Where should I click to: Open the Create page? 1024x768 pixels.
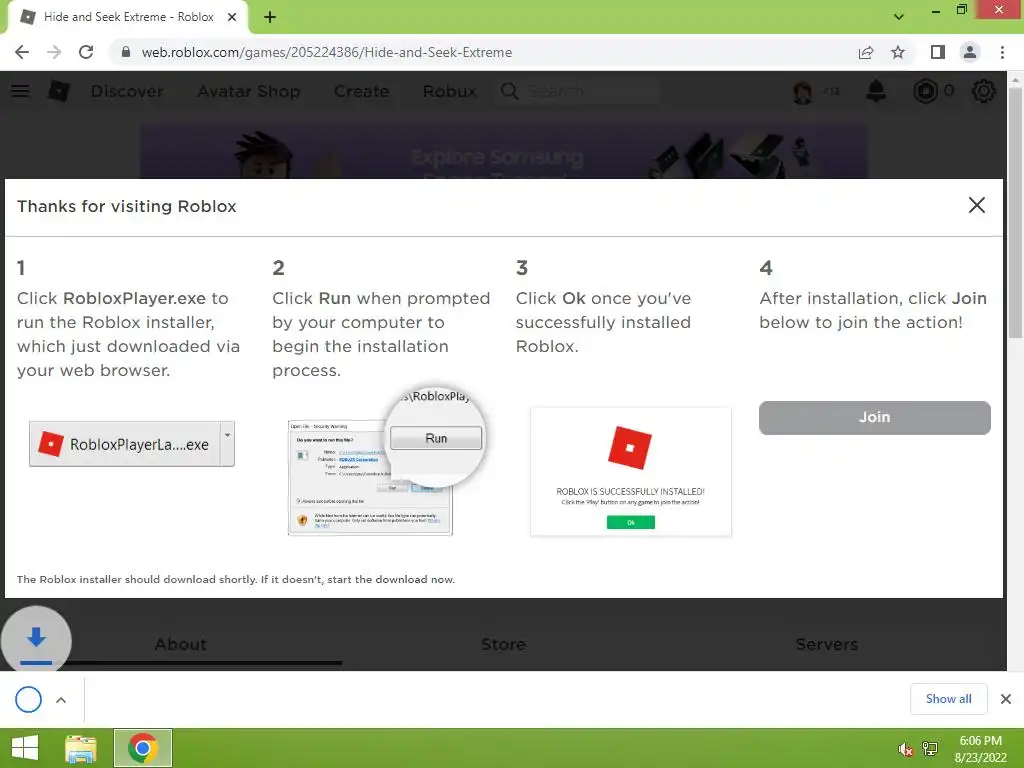pos(361,91)
